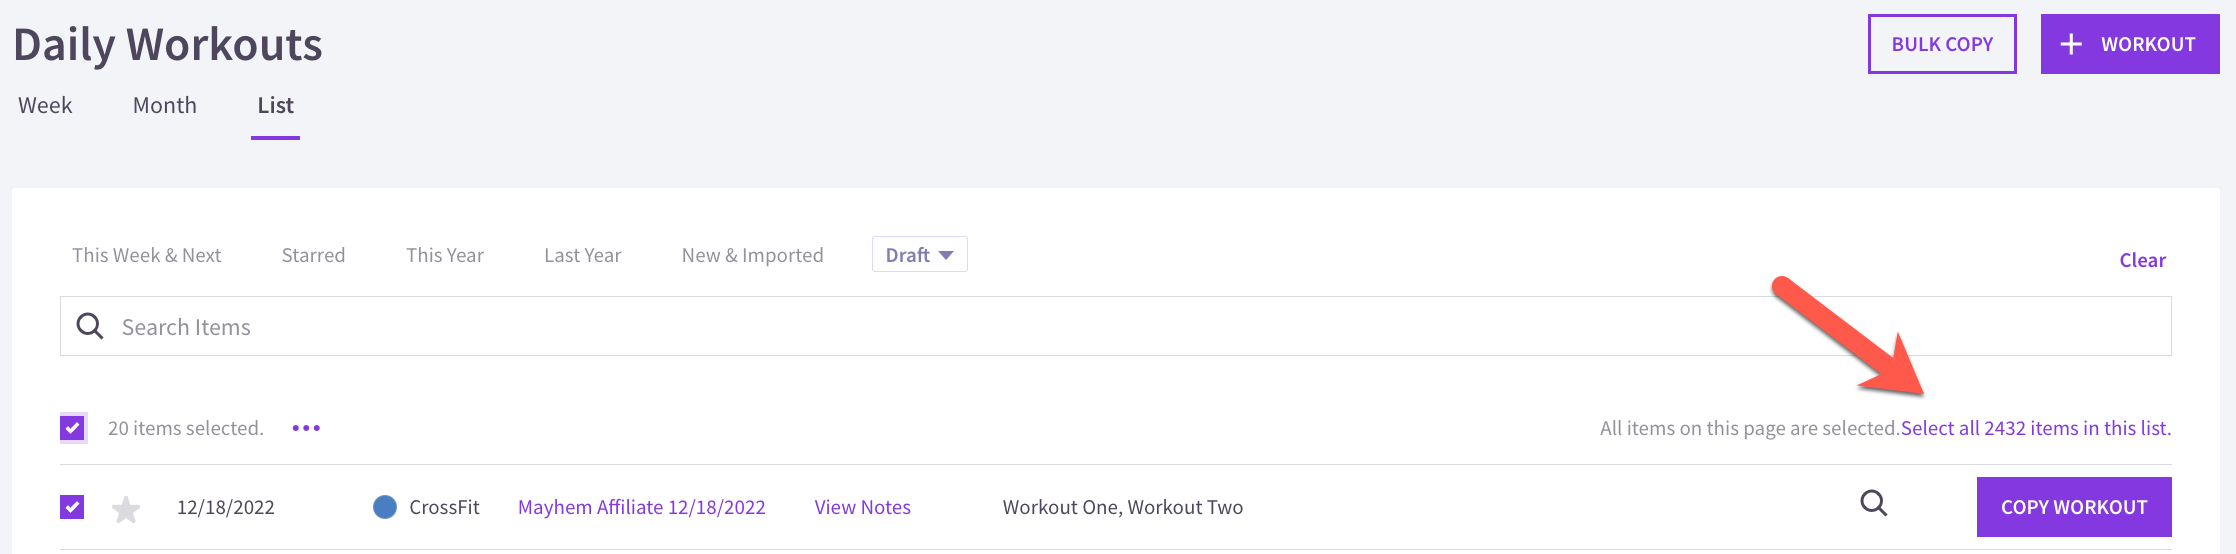Uncheck the 12/18/2022 workout row checkbox

pos(72,507)
